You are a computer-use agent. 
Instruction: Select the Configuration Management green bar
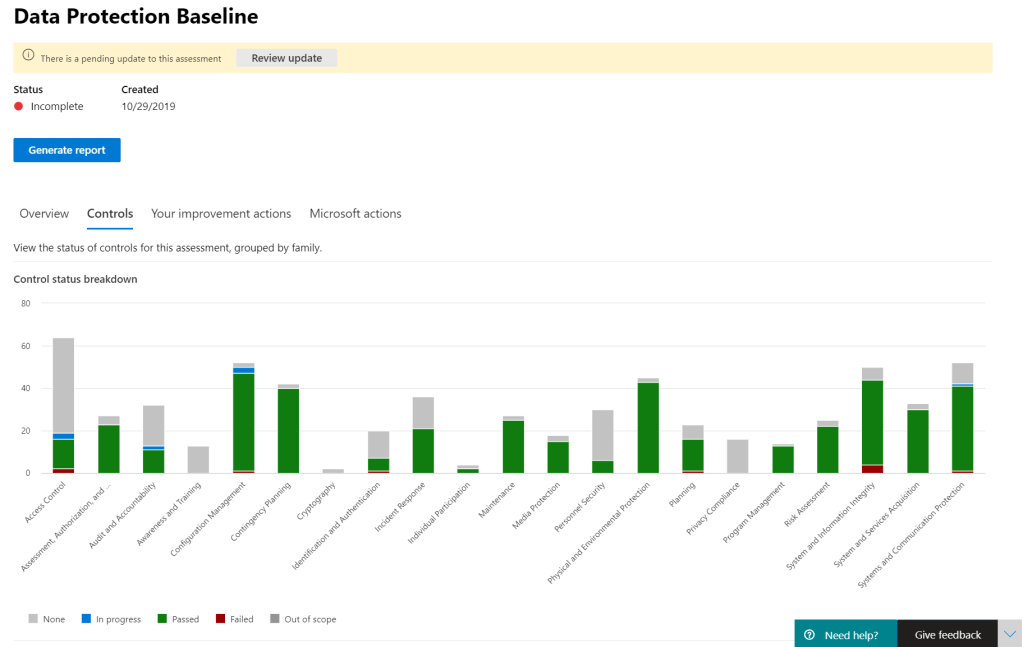[x=243, y=420]
